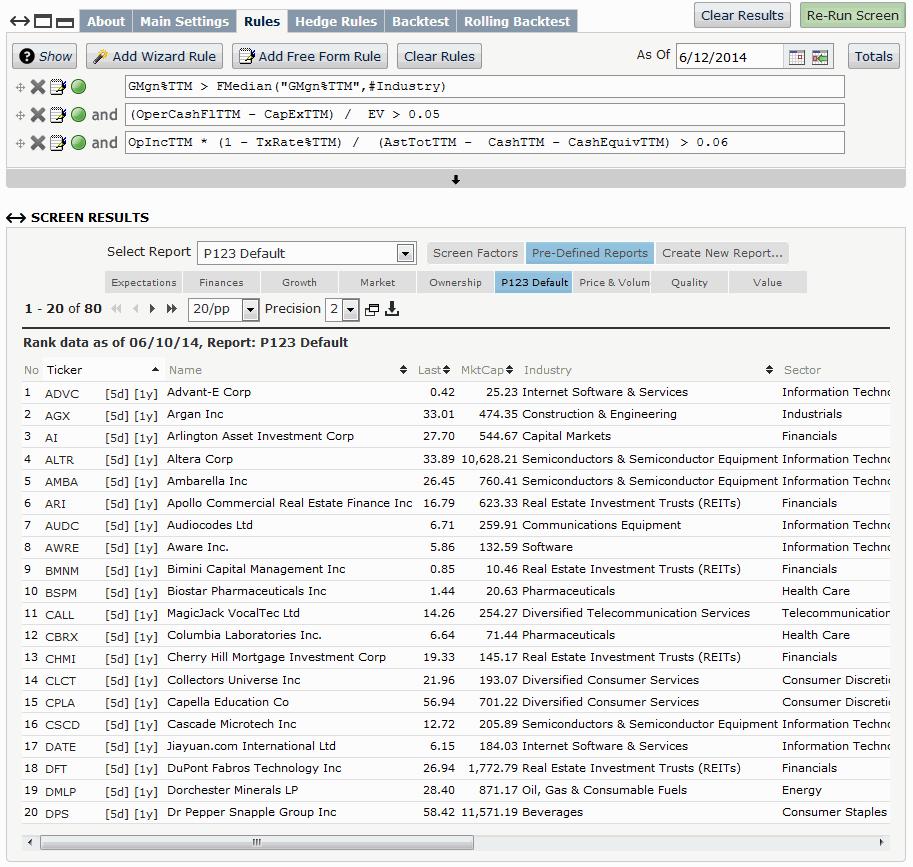Sort by Industry column arrows
Screen dimensions: 913x867
769,370
